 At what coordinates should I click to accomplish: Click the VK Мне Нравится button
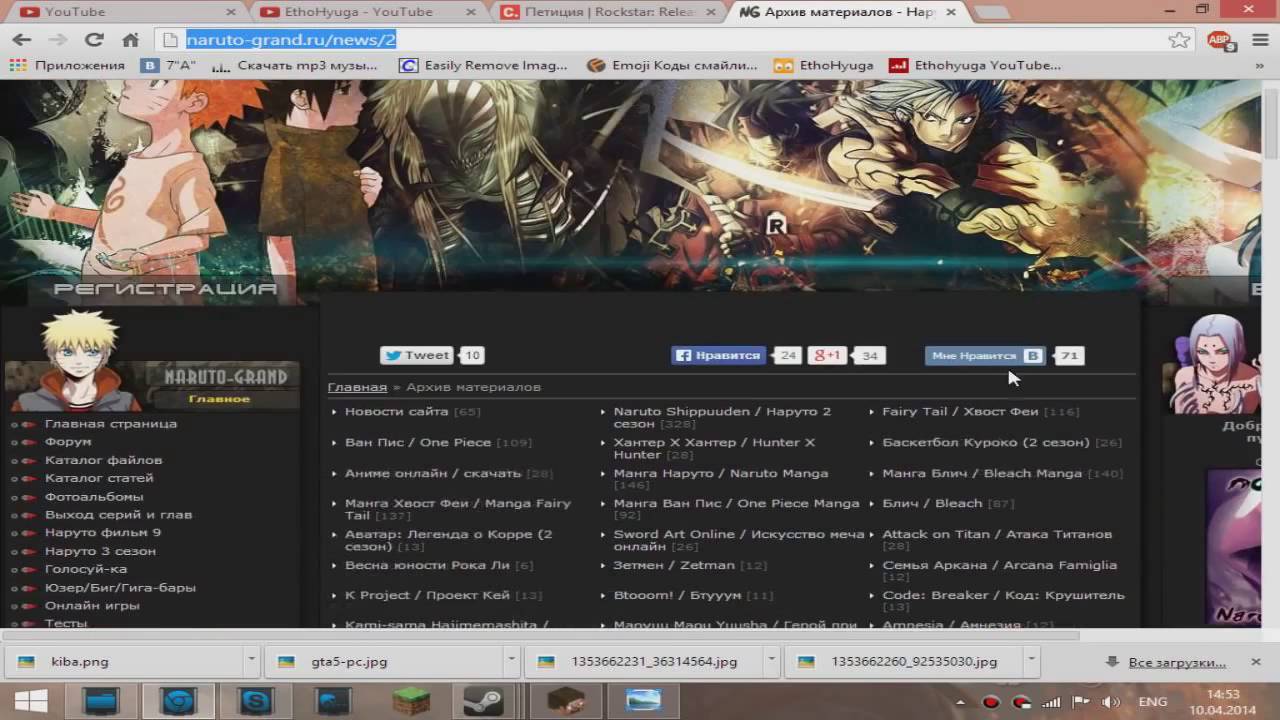coord(986,356)
